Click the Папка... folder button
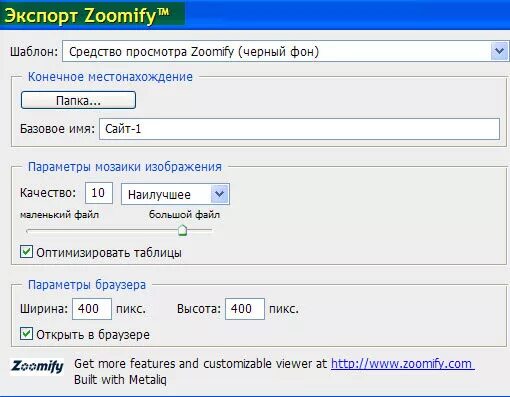The image size is (510, 397). click(78, 100)
